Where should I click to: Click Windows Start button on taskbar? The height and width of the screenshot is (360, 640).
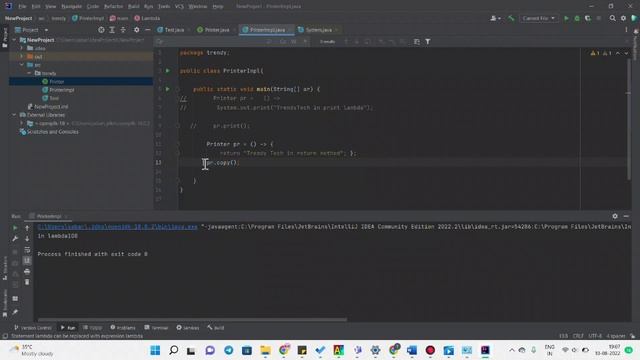155,350
